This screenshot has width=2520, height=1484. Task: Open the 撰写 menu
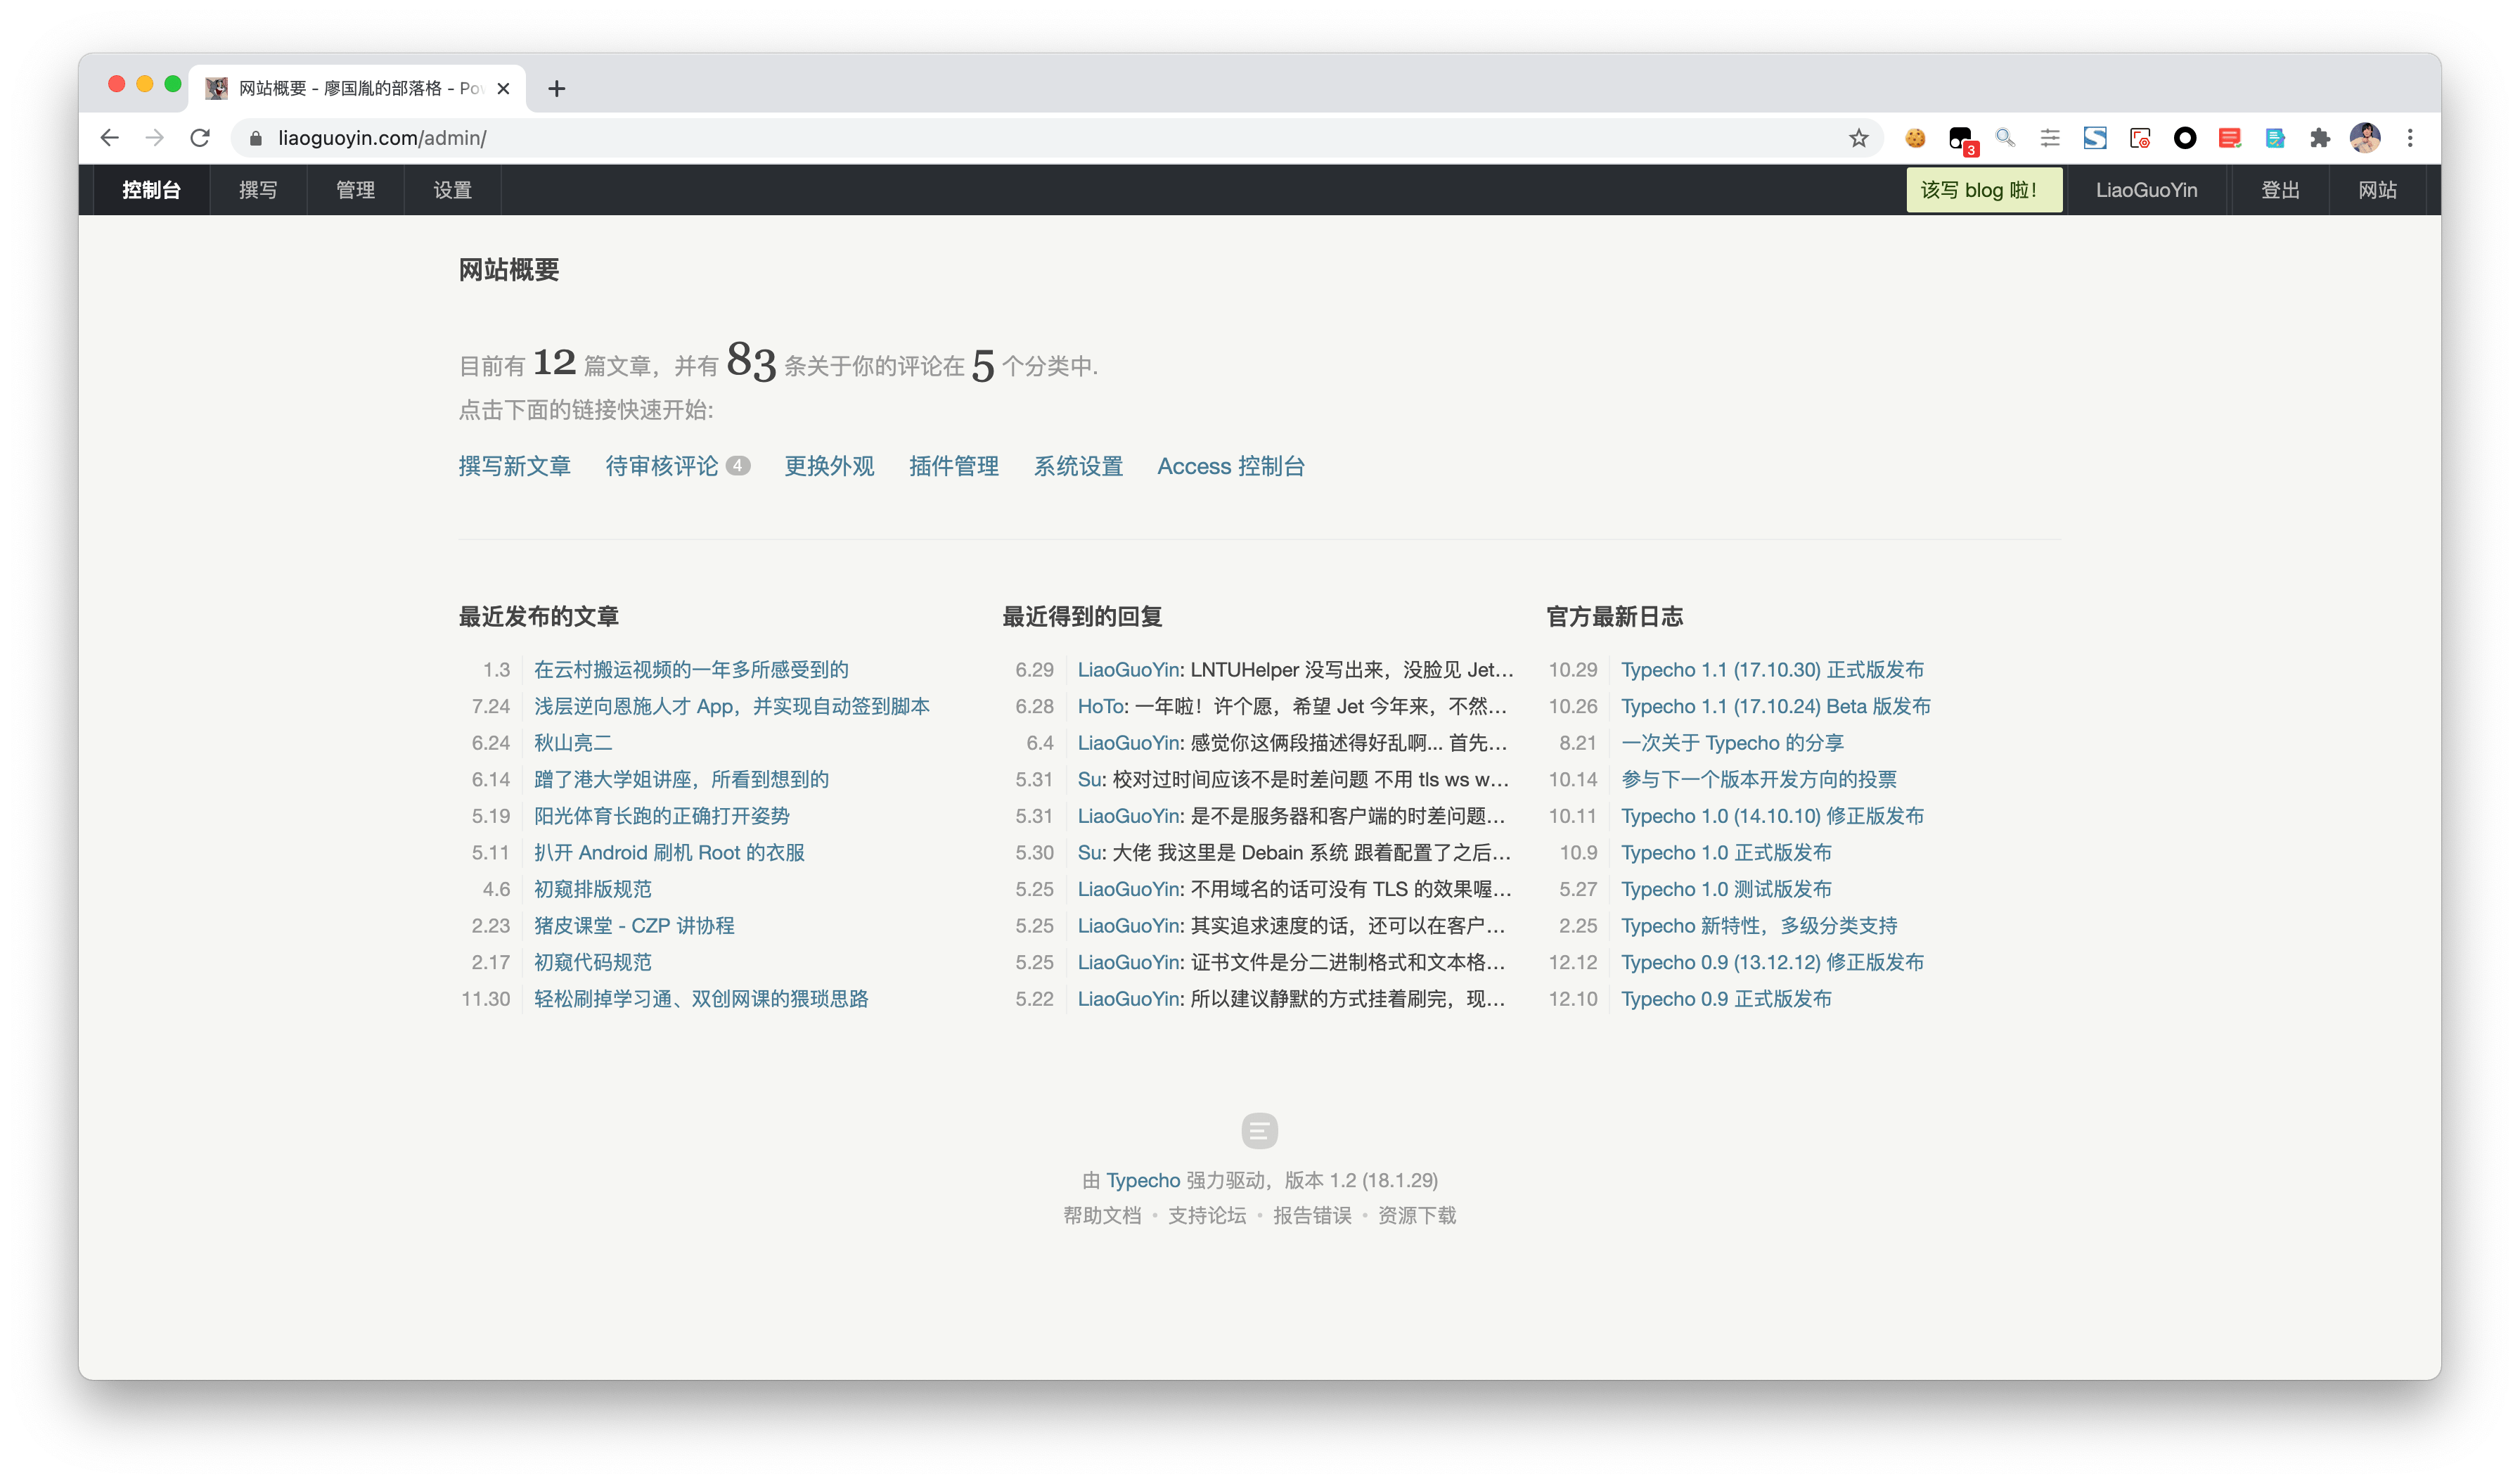coord(258,190)
